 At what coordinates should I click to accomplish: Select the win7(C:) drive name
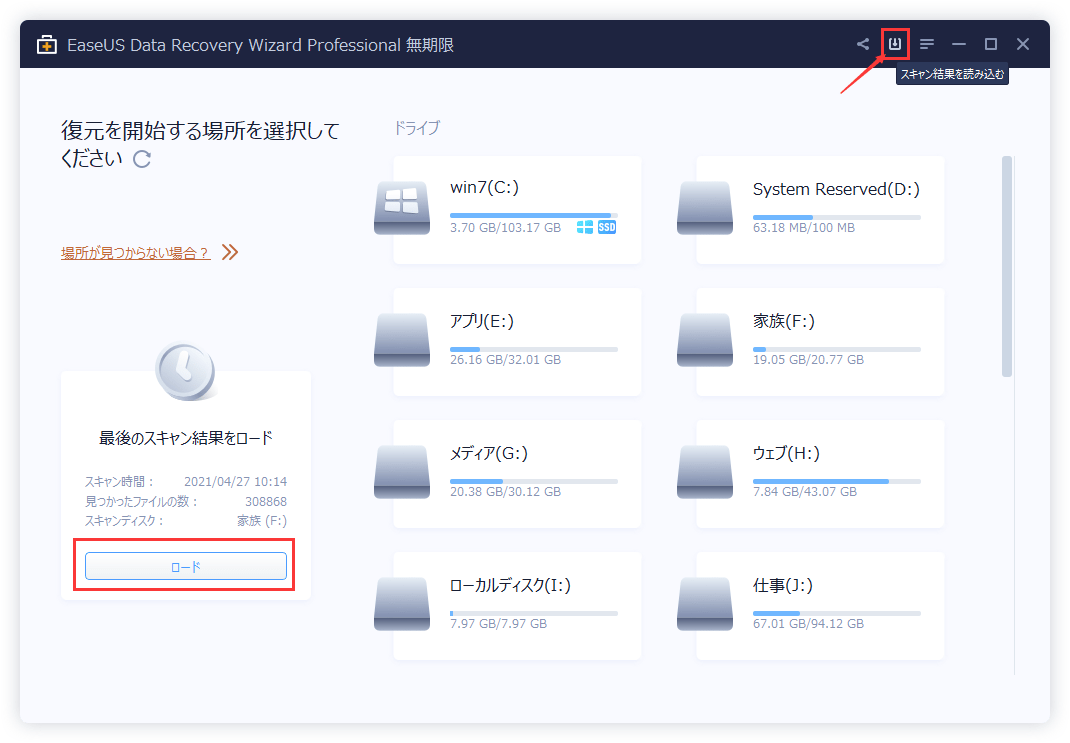485,188
